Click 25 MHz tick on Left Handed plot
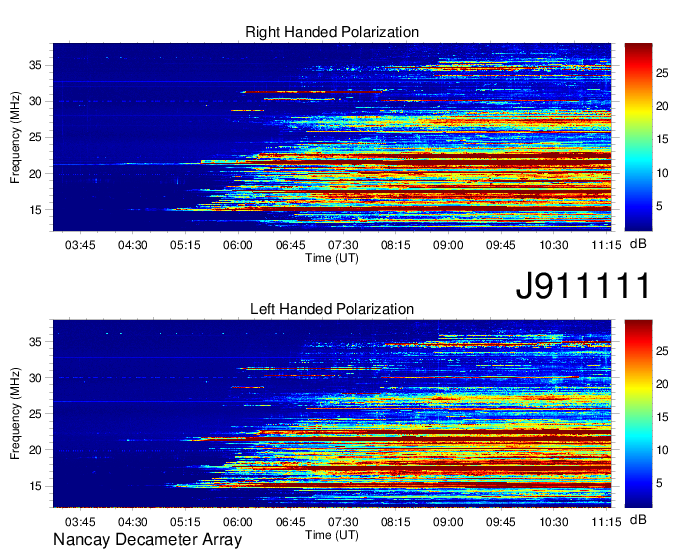The image size is (680, 552). click(x=35, y=414)
